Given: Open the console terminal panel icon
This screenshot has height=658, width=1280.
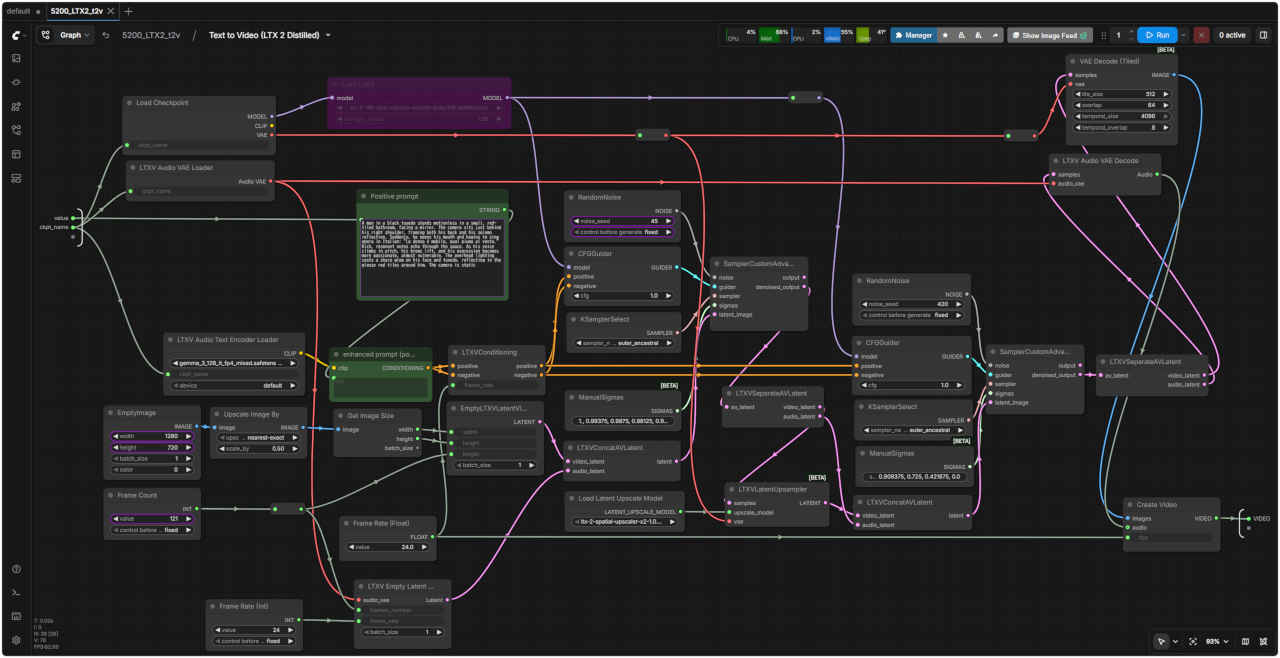Looking at the screenshot, I should [16, 593].
